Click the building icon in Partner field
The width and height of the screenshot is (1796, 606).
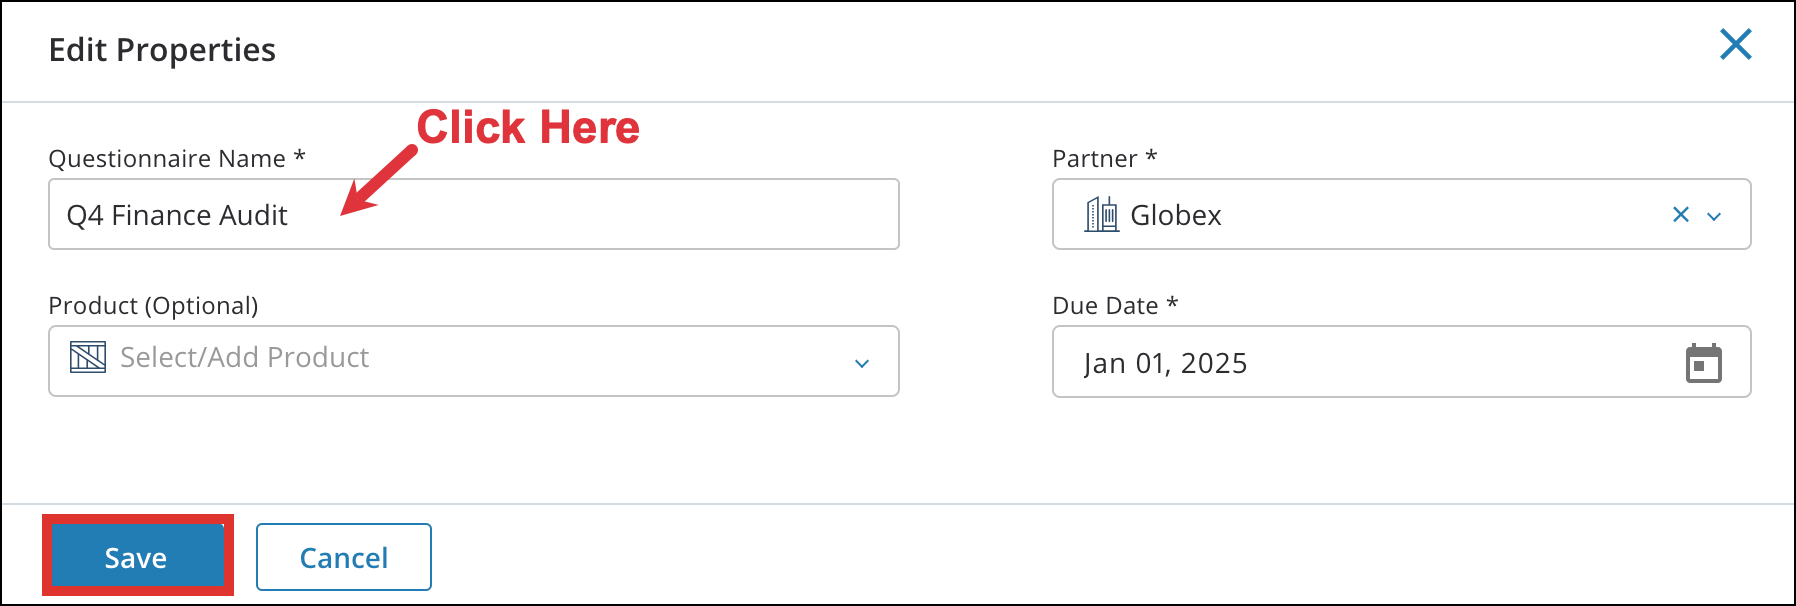[1103, 214]
